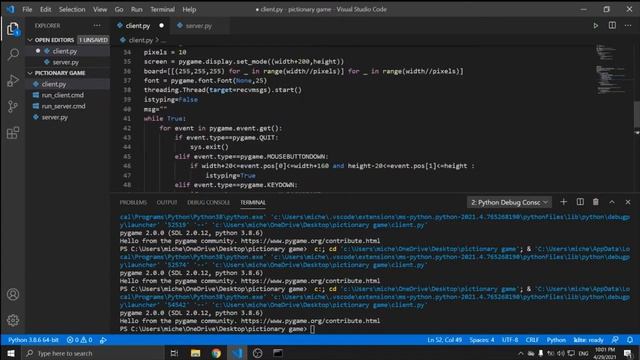Select the Terminal panel tab
This screenshot has width=640, height=360.
(x=253, y=202)
